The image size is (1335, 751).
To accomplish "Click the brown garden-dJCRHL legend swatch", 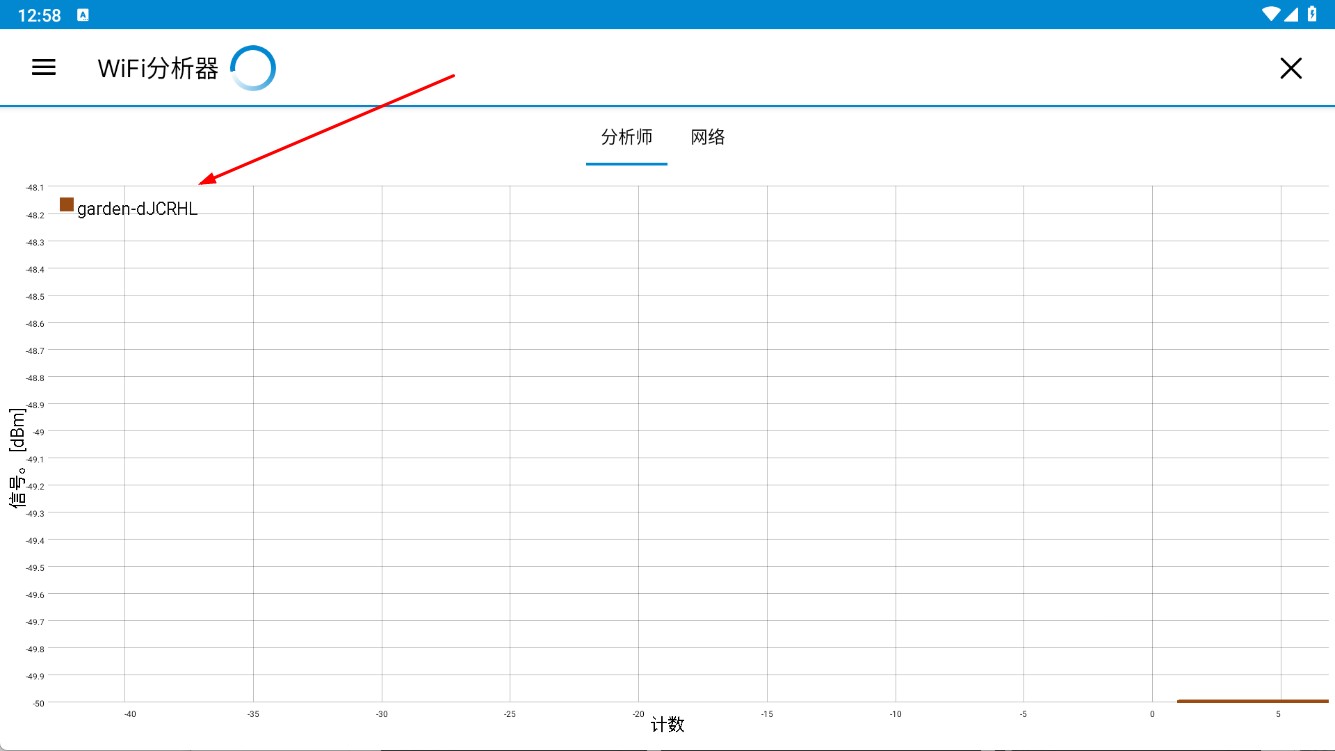I will [x=67, y=204].
